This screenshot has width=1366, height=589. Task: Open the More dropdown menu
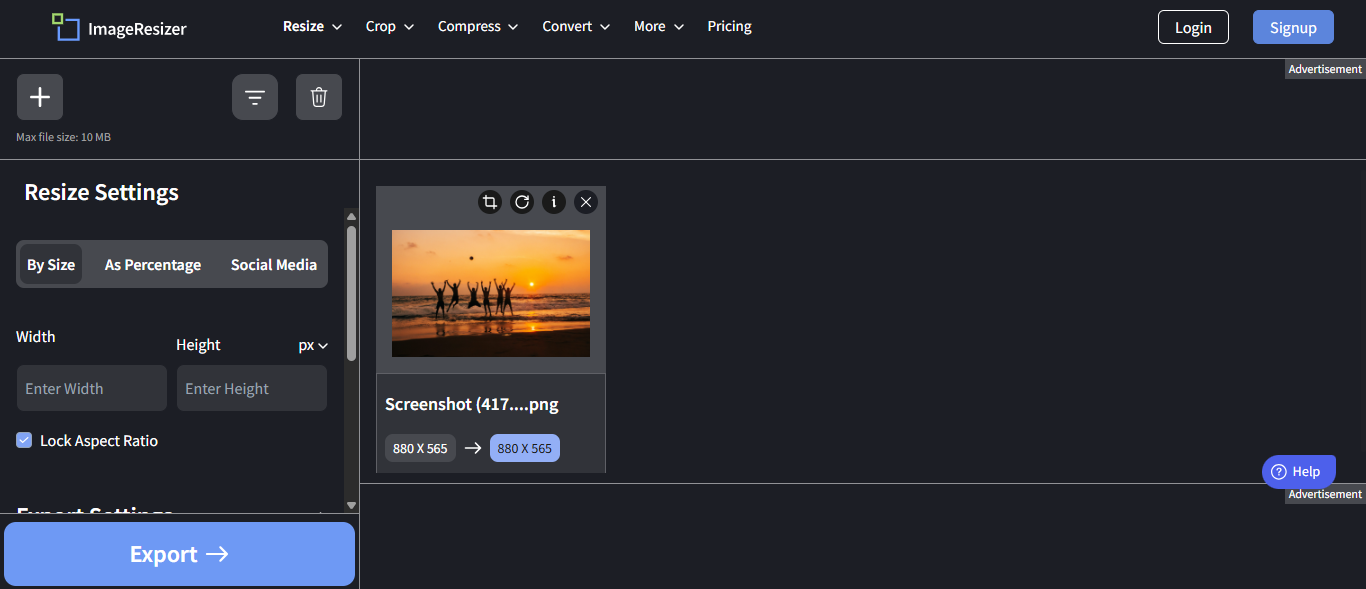tap(657, 26)
